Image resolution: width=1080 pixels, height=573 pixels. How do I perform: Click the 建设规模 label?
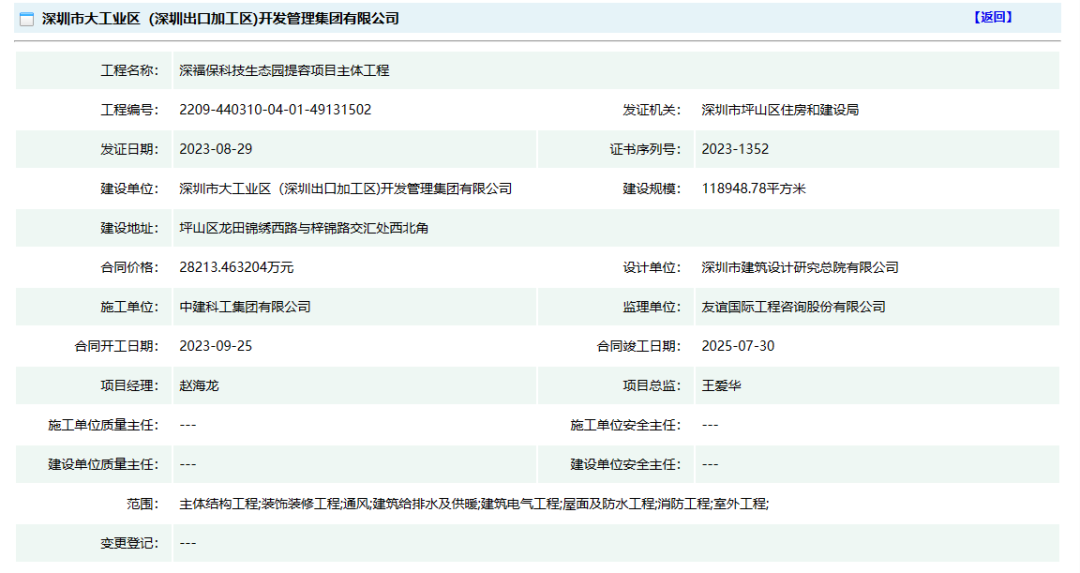[652, 189]
